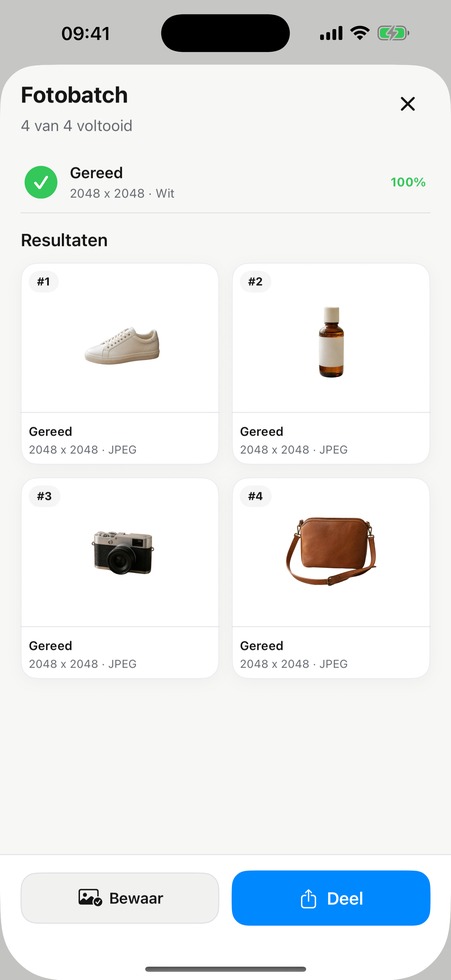Open the brown bottle result image
Viewport: 451px width, 980px height.
pyautogui.click(x=331, y=342)
